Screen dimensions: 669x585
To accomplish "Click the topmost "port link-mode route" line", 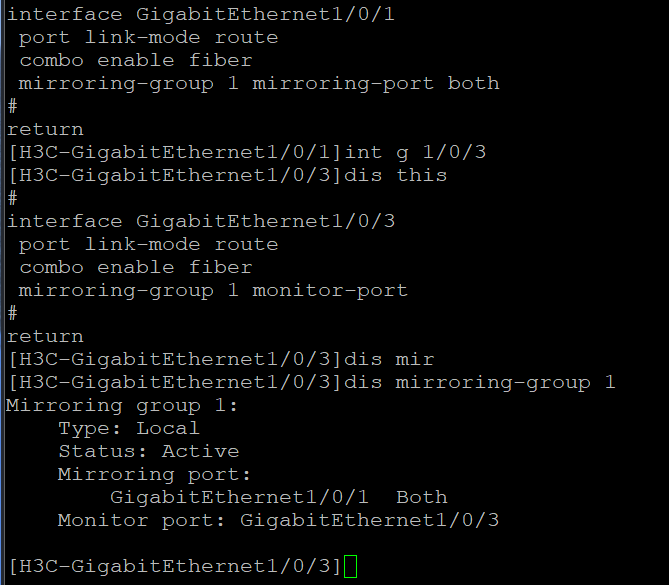I will pos(148,37).
